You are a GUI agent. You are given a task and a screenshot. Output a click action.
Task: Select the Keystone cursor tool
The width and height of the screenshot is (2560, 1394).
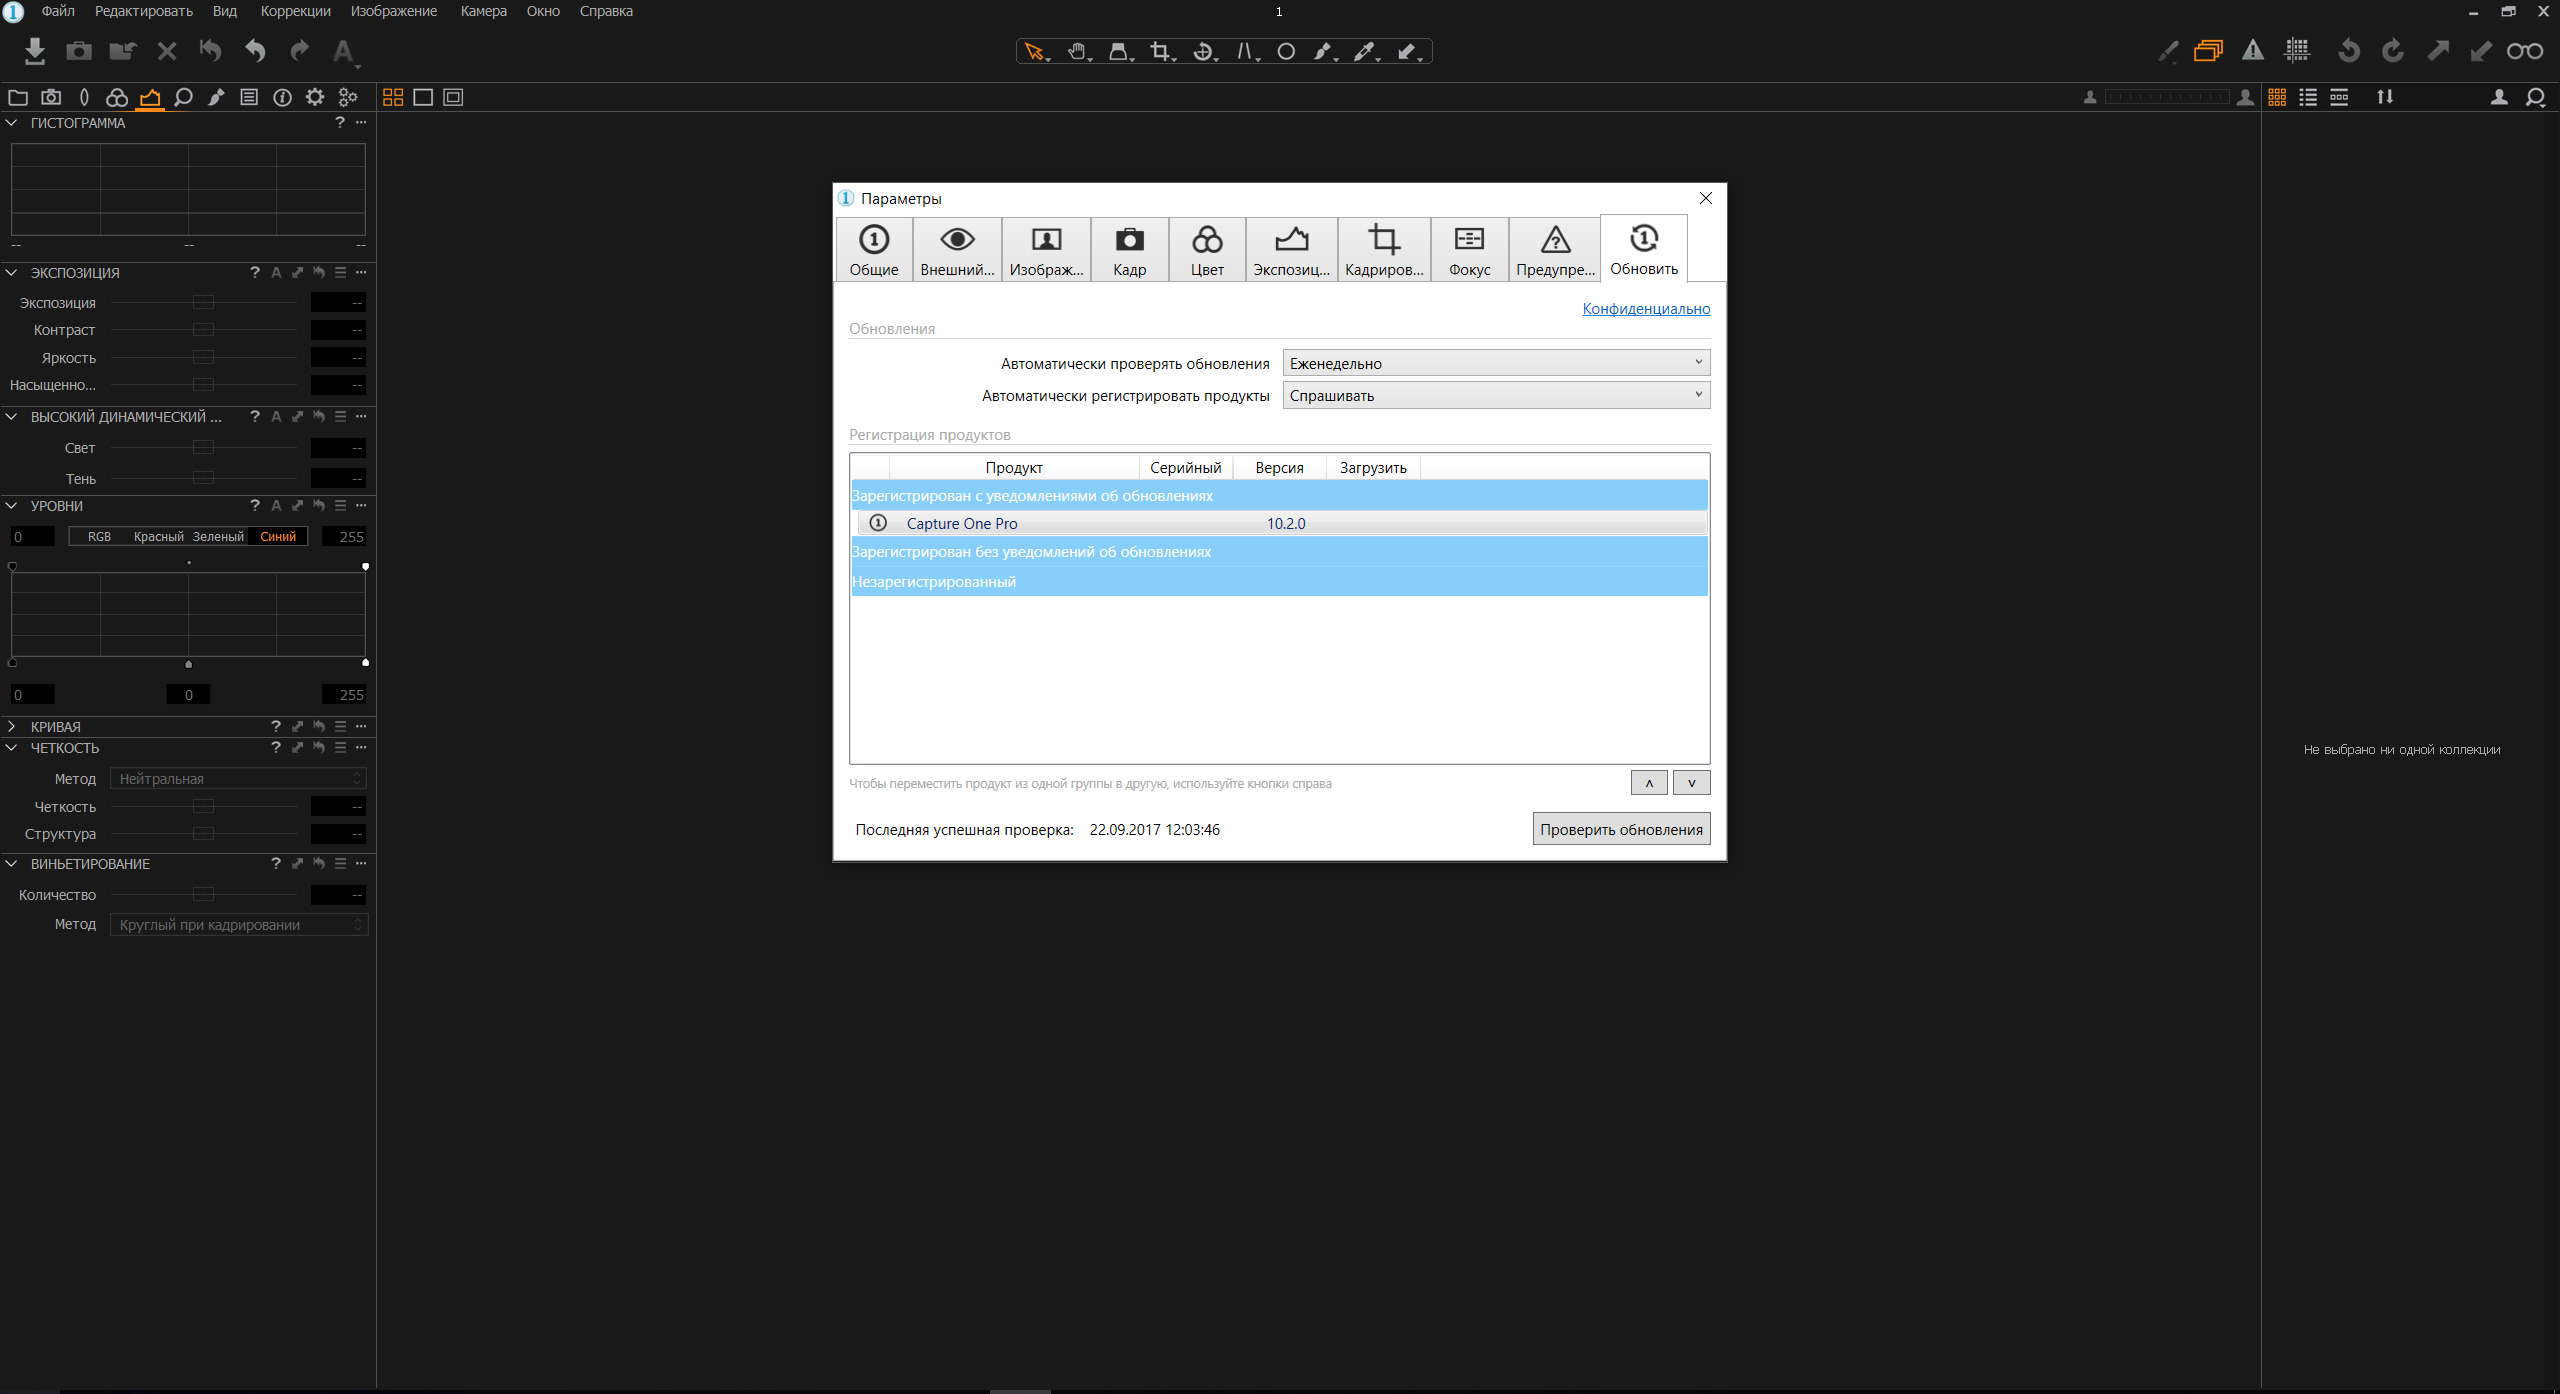coord(1246,51)
